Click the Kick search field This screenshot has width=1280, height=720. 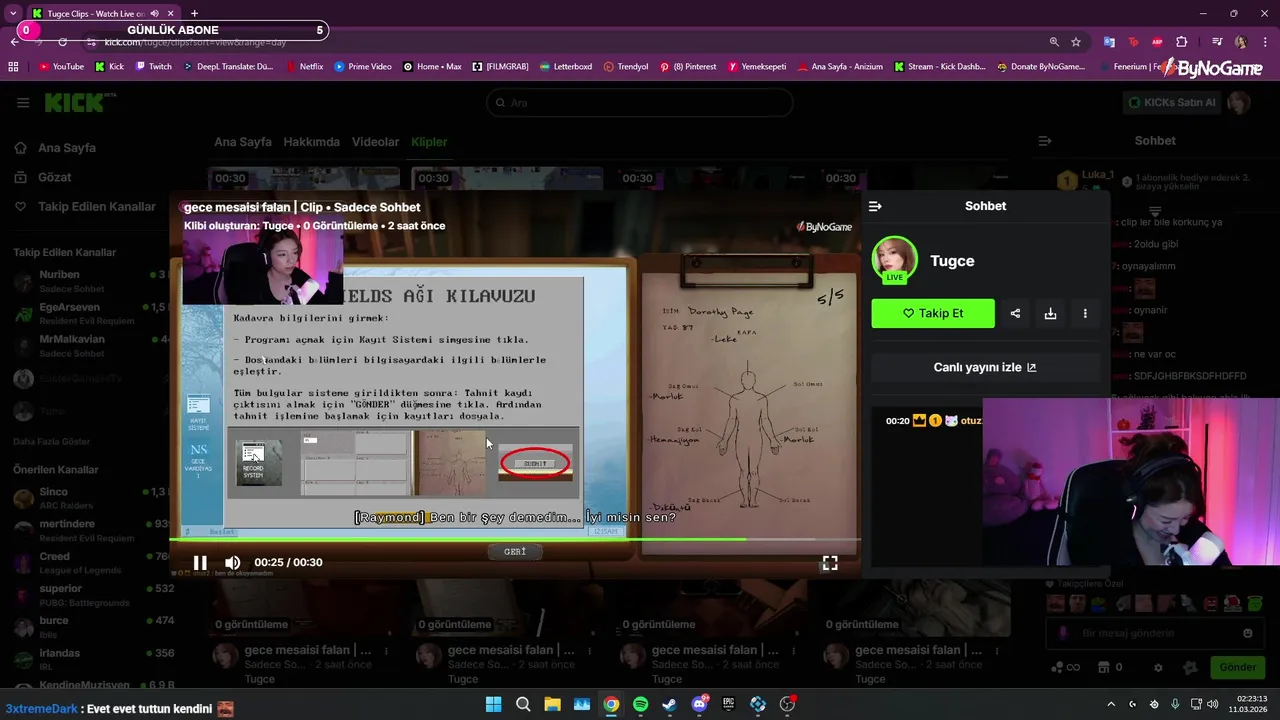tap(640, 102)
